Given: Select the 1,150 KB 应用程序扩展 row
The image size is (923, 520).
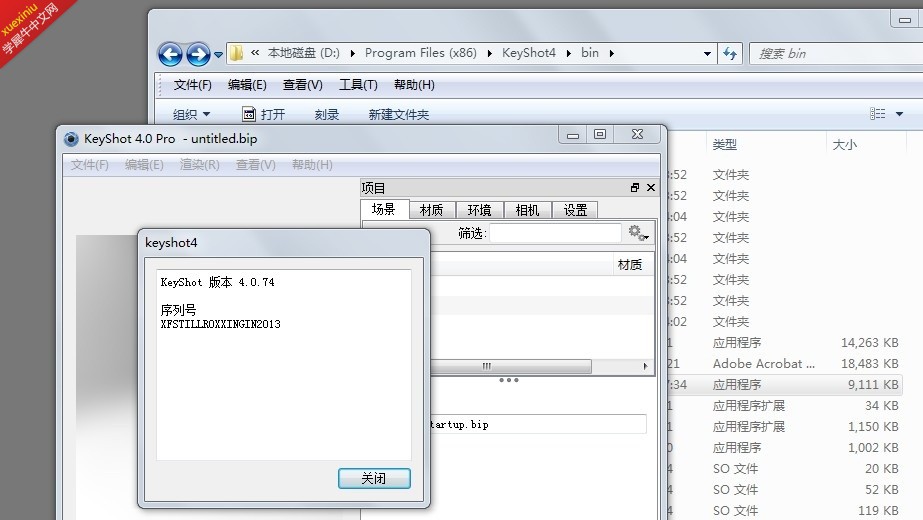Looking at the screenshot, I should coord(785,427).
